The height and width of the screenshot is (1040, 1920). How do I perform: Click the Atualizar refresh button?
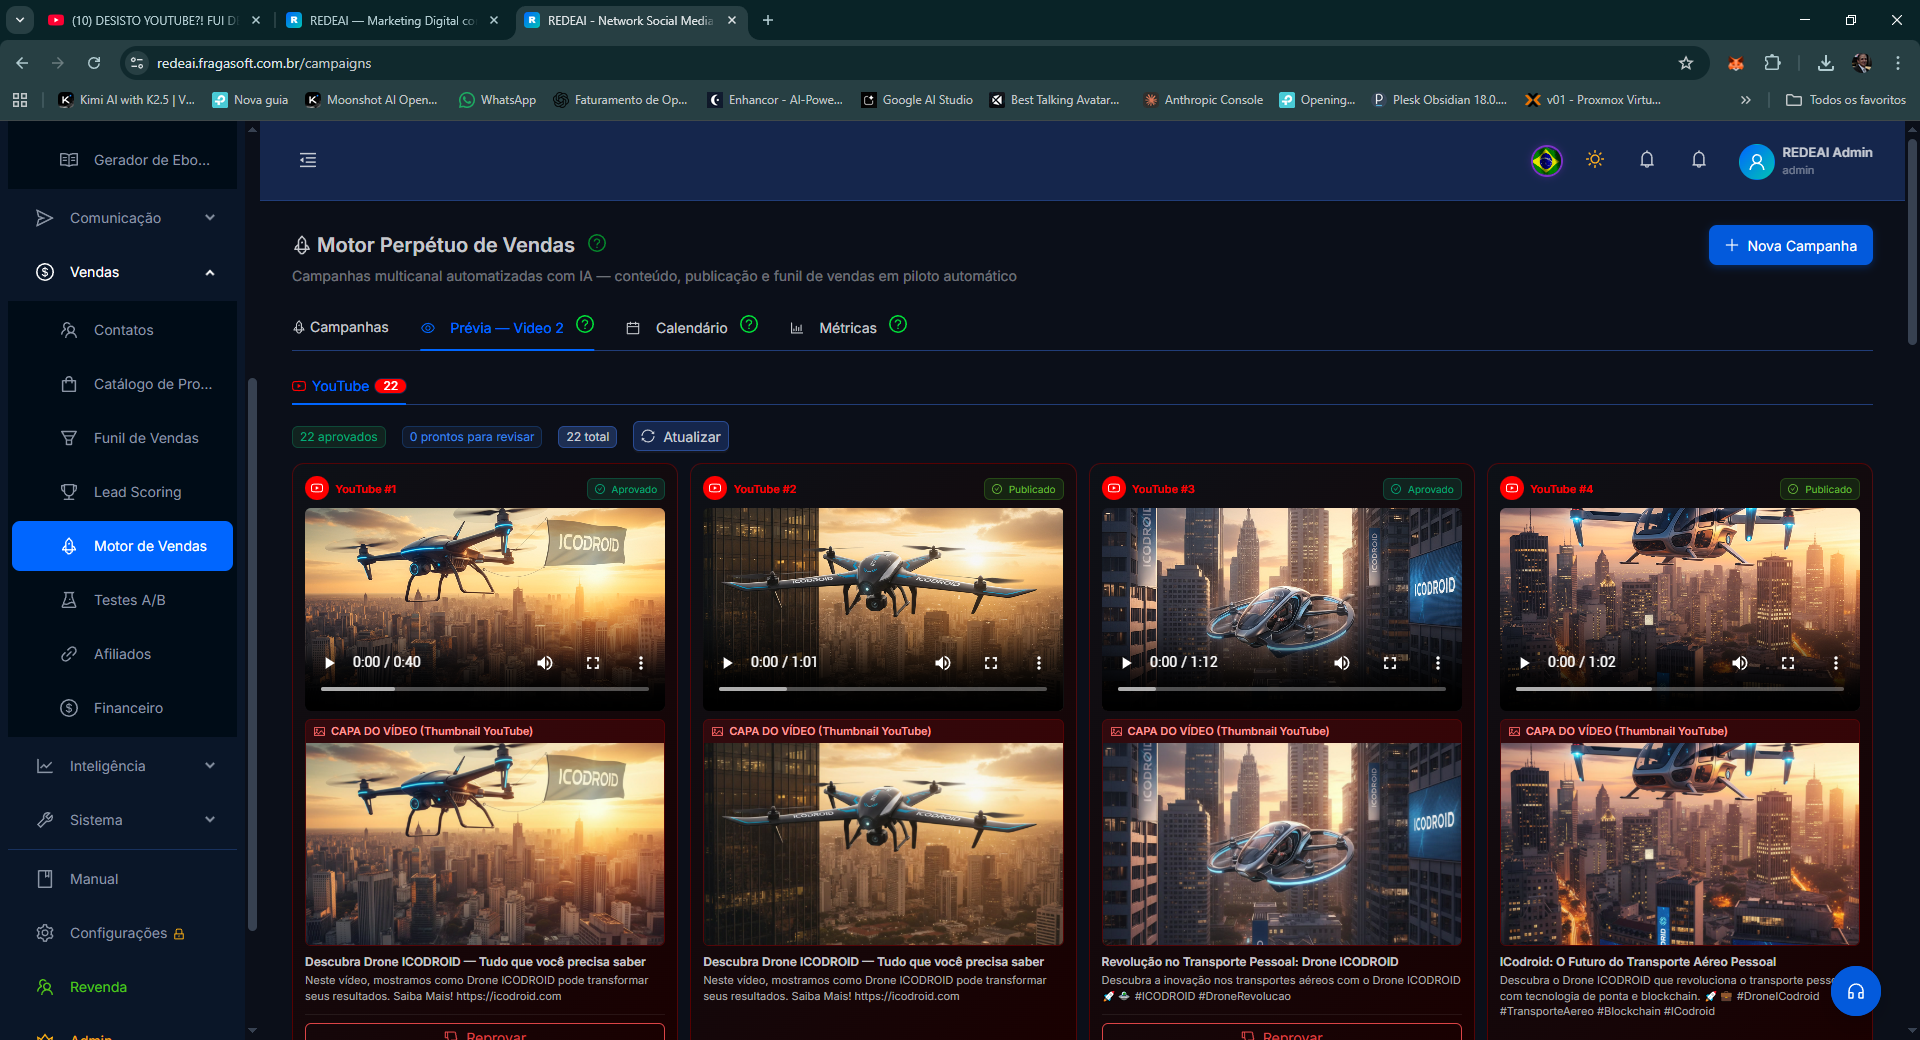[681, 437]
